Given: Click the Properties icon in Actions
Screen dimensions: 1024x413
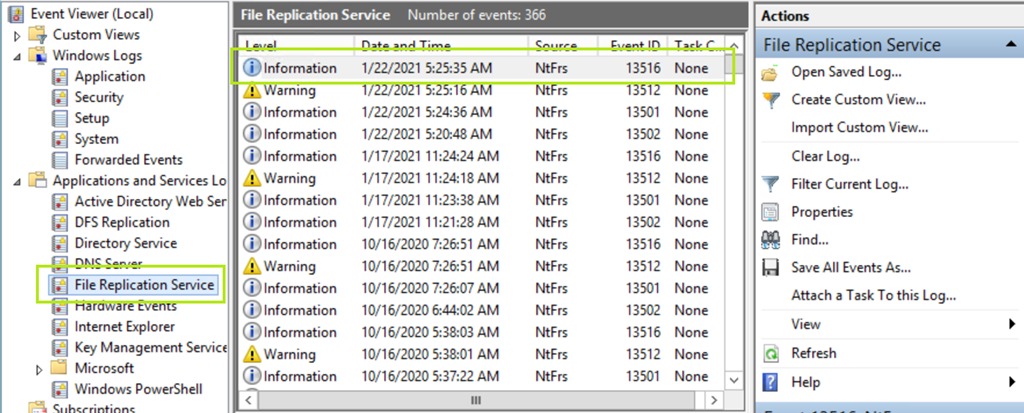Looking at the screenshot, I should click(x=770, y=212).
